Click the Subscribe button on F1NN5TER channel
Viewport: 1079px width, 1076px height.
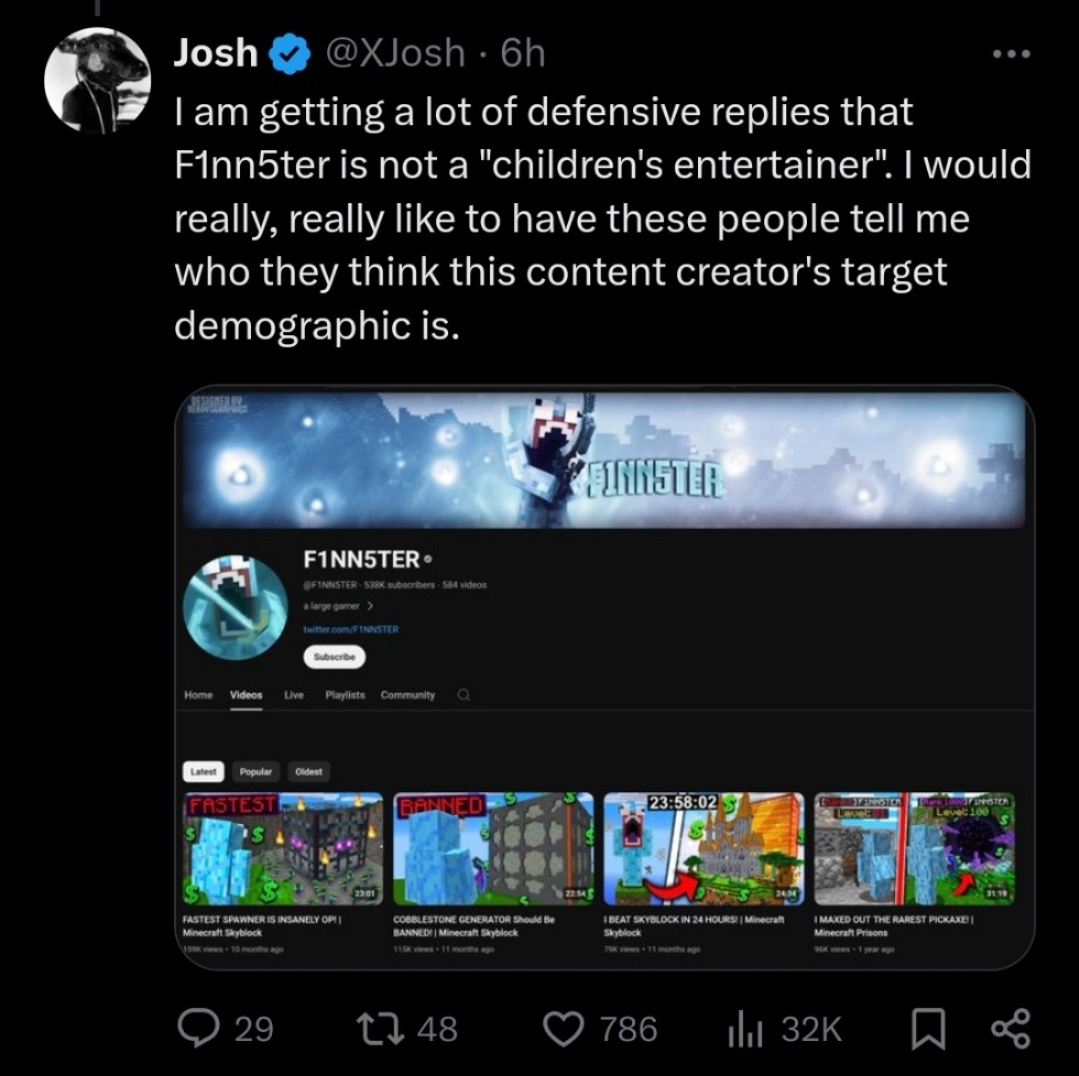334,657
